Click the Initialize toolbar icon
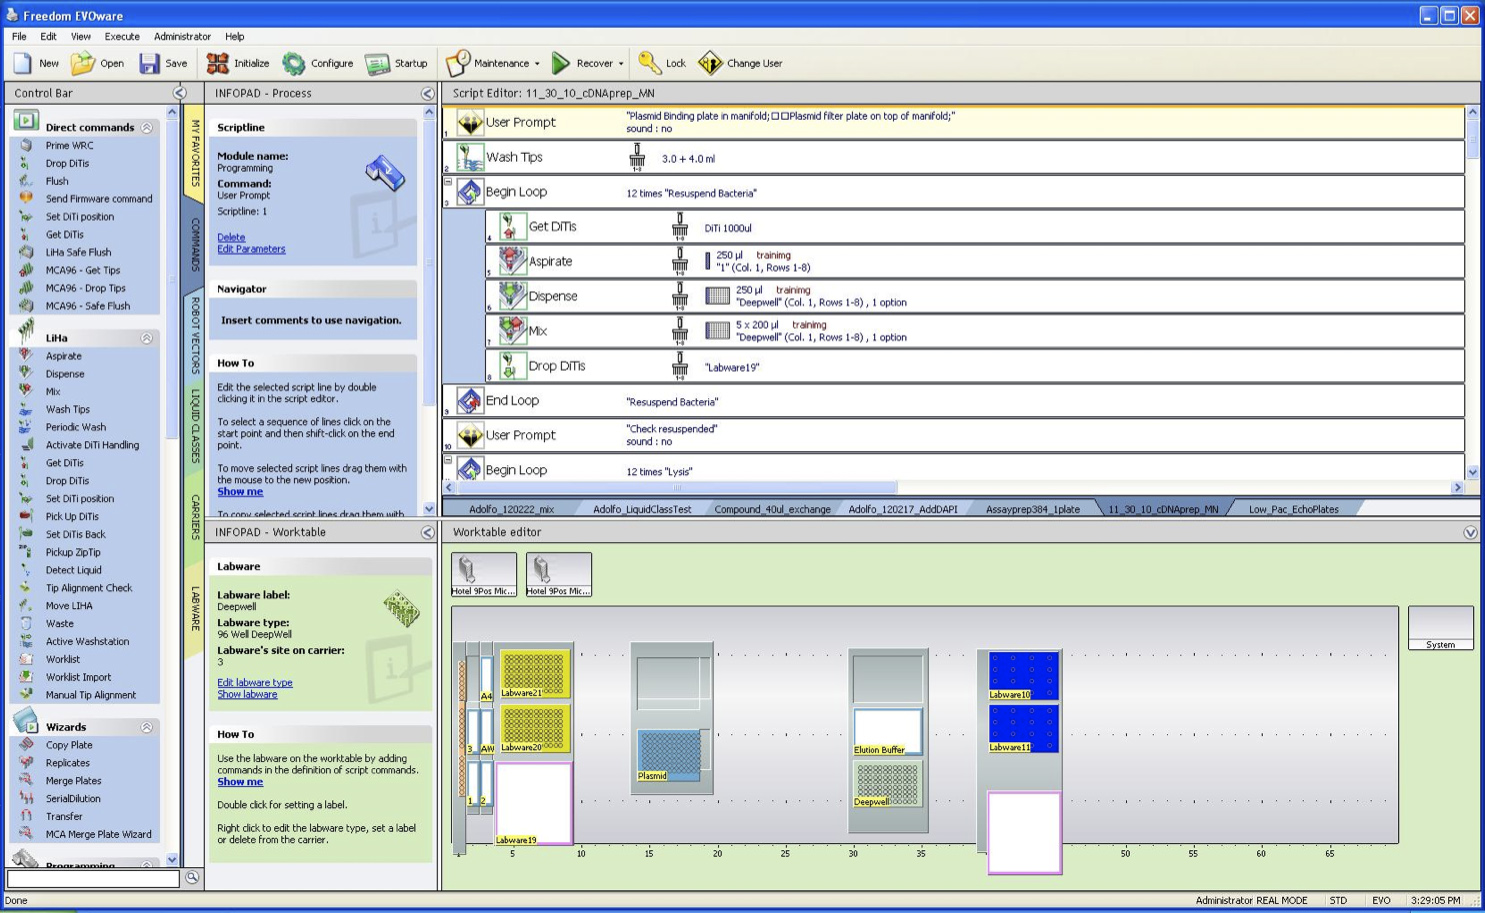The height and width of the screenshot is (913, 1485). point(217,63)
